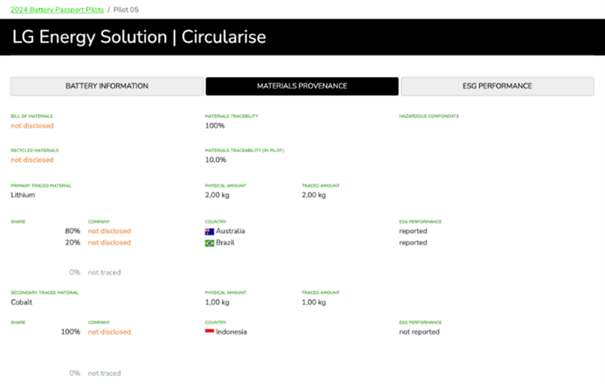Click the Australia flag icon

209,232
